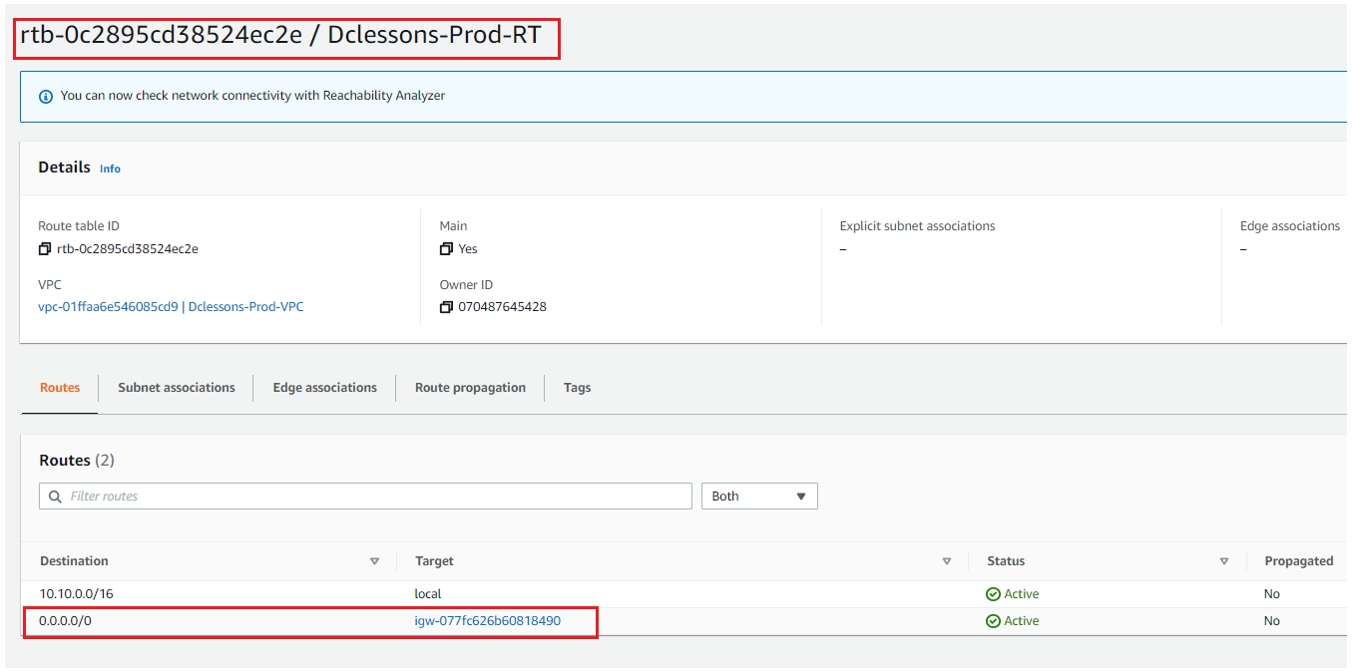The height and width of the screenshot is (672, 1352).
Task: Open the Tags tab
Action: coord(577,388)
